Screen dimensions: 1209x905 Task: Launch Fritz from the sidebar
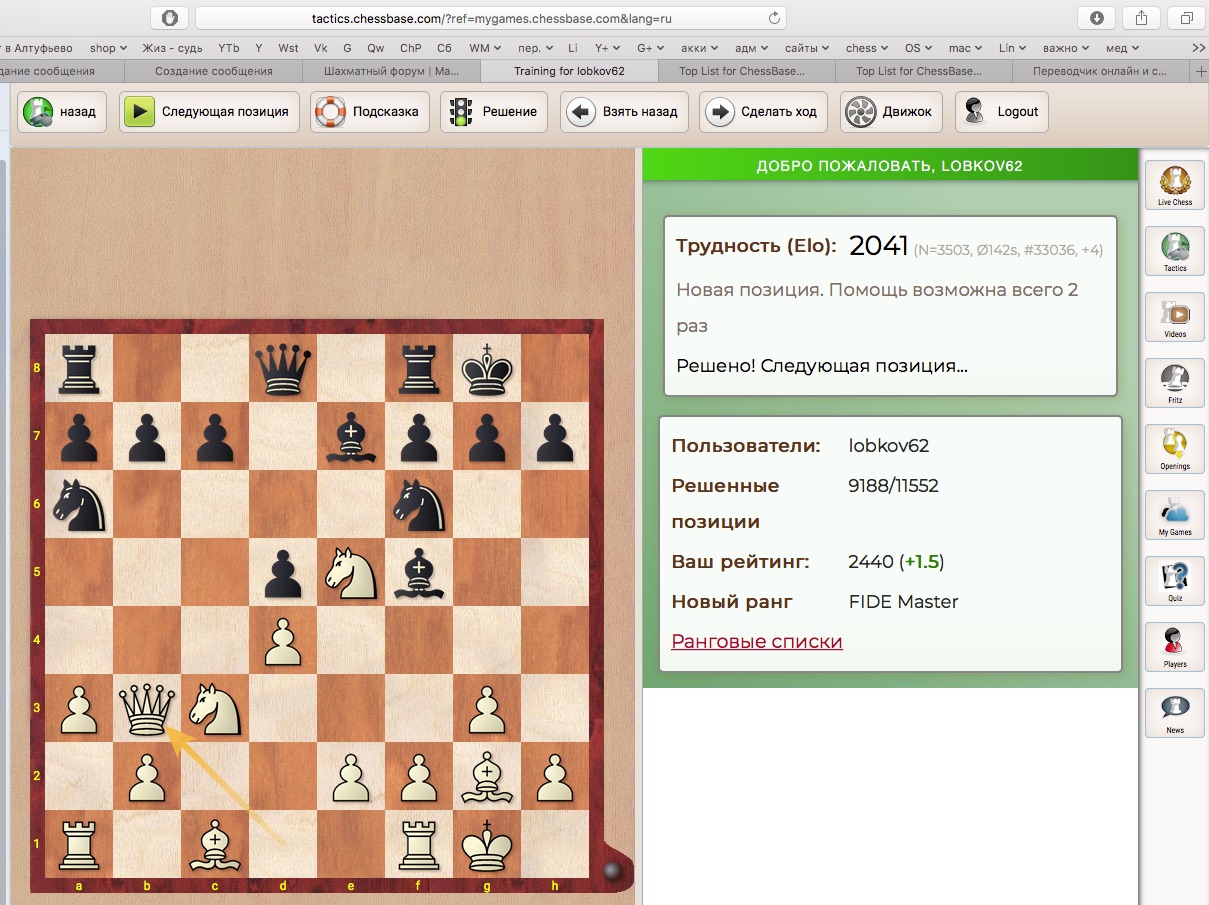1175,383
